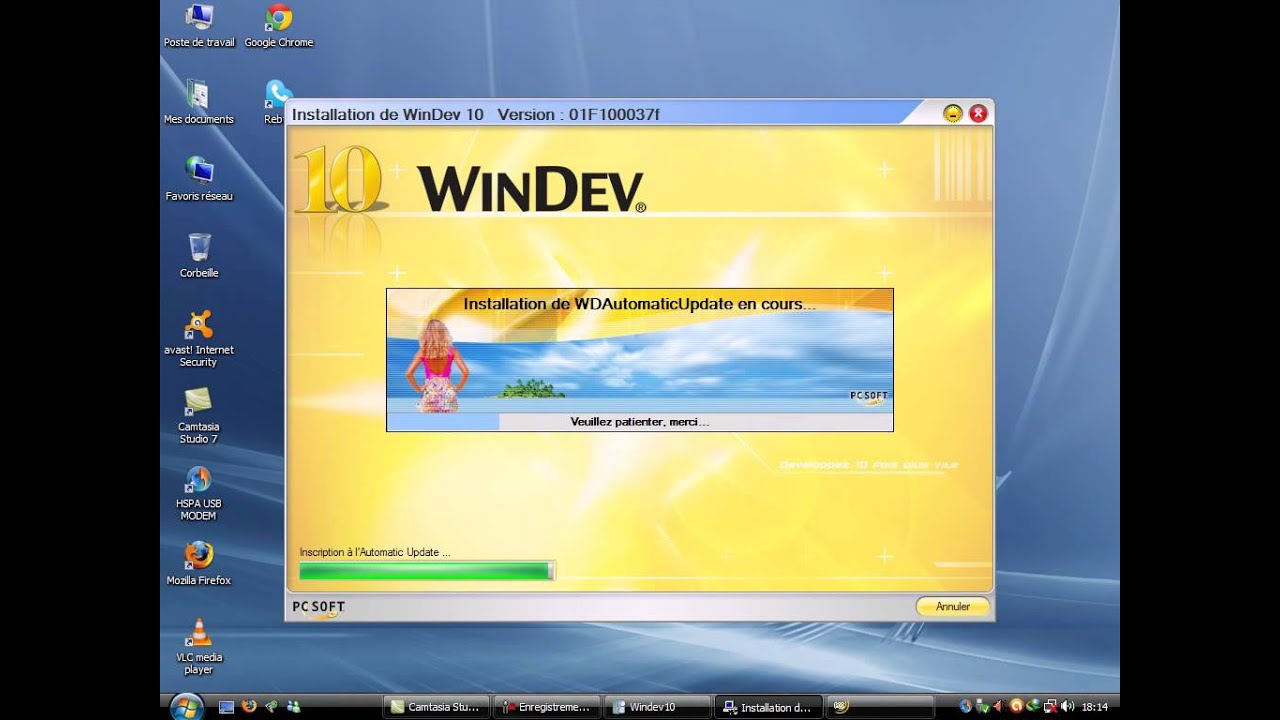Click the taskbar clock showing 18:14
Image resolution: width=1280 pixels, height=720 pixels.
click(1094, 707)
